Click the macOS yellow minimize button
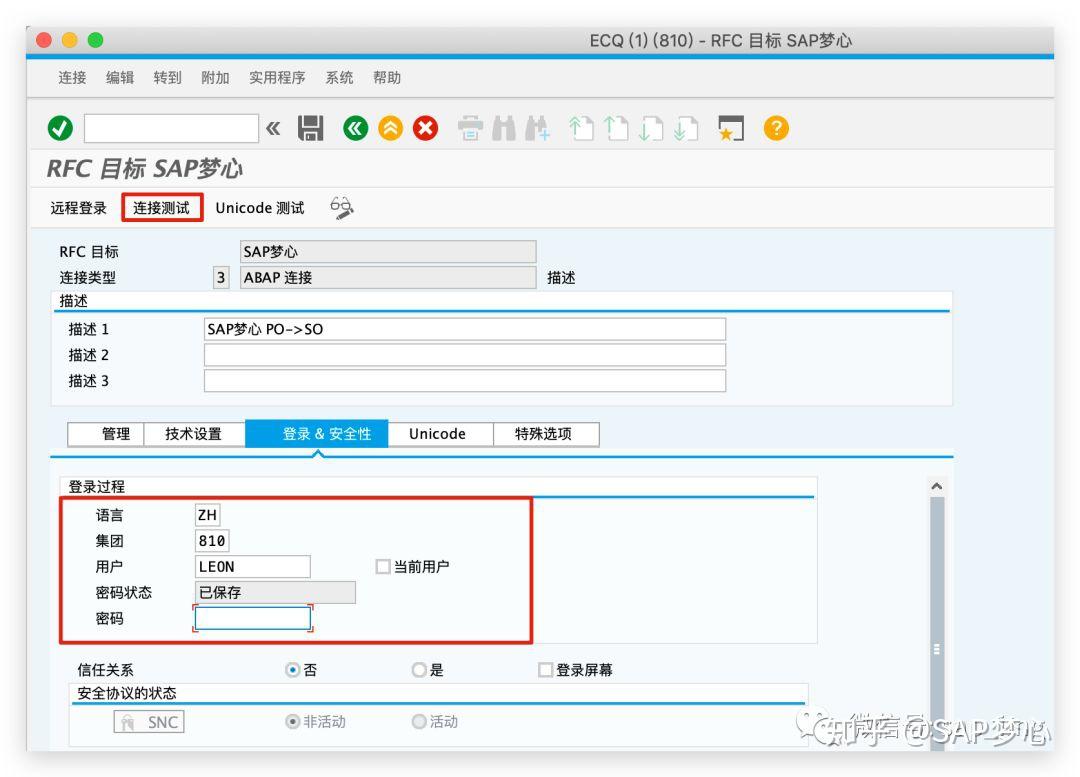Viewport: 1080px width, 777px height. pos(70,40)
